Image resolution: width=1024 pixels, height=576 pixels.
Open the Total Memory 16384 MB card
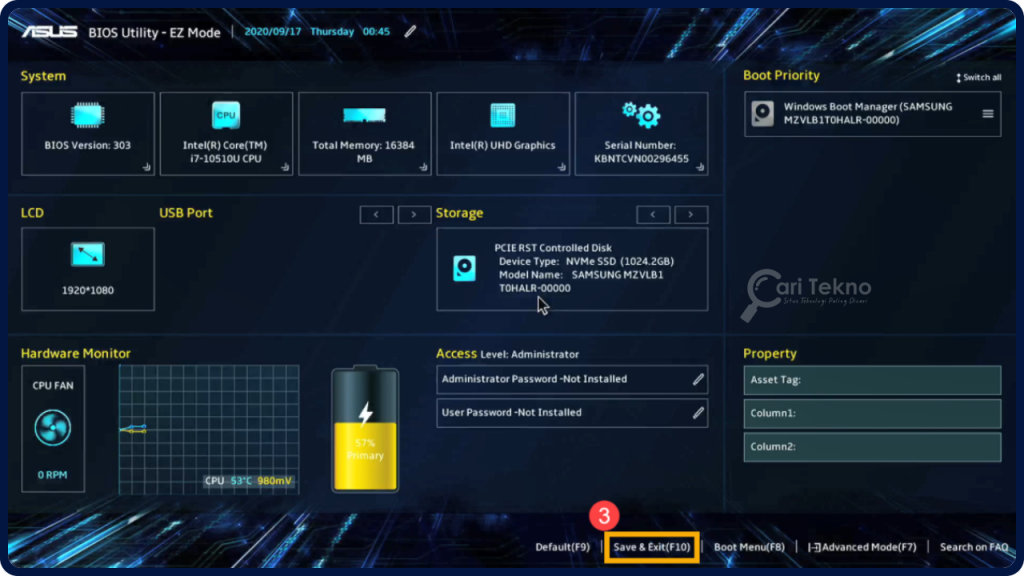pyautogui.click(x=364, y=134)
